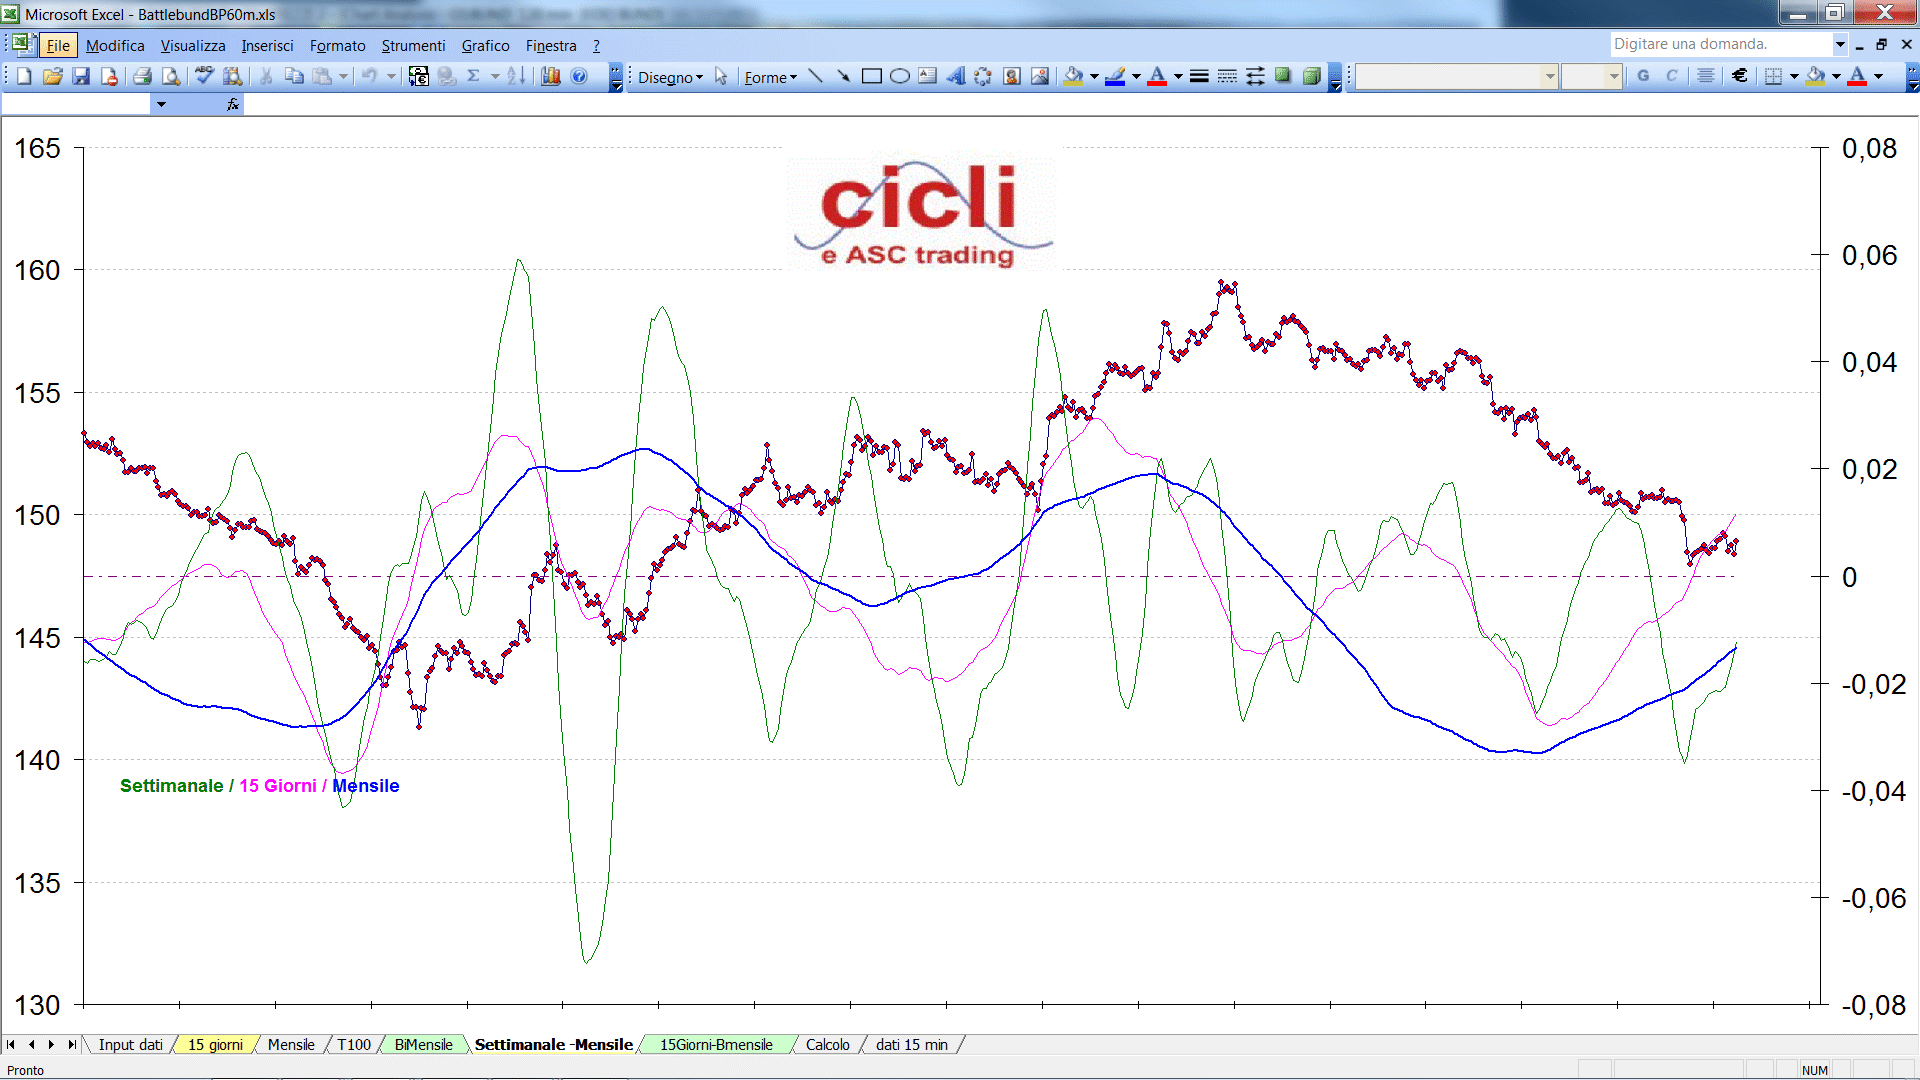This screenshot has height=1080, width=1920.
Task: Insert a diagram or organization chart
Action: pos(982,76)
